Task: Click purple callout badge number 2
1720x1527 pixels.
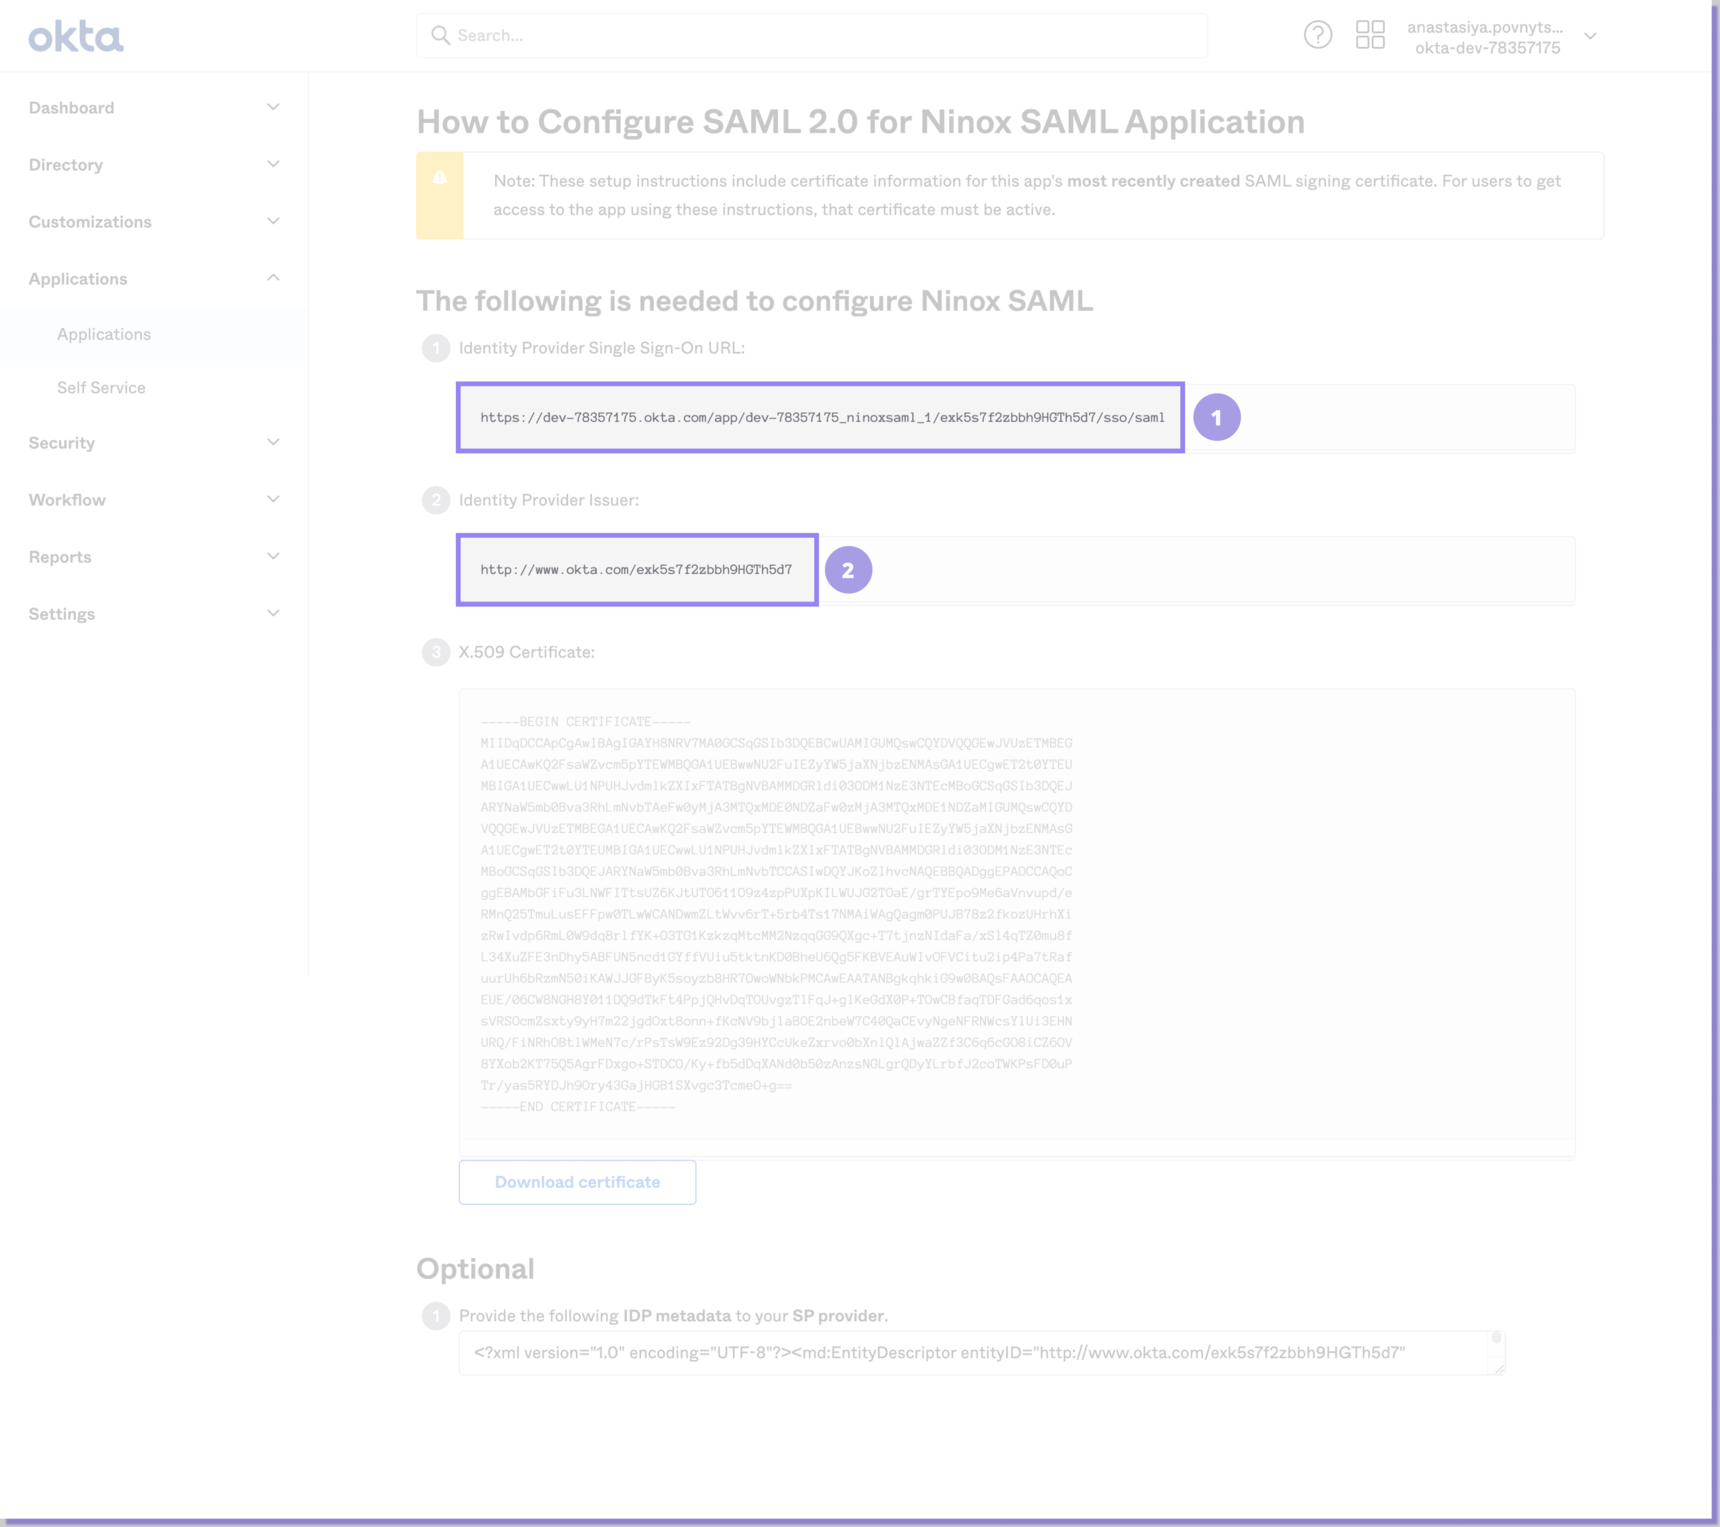Action: click(848, 570)
